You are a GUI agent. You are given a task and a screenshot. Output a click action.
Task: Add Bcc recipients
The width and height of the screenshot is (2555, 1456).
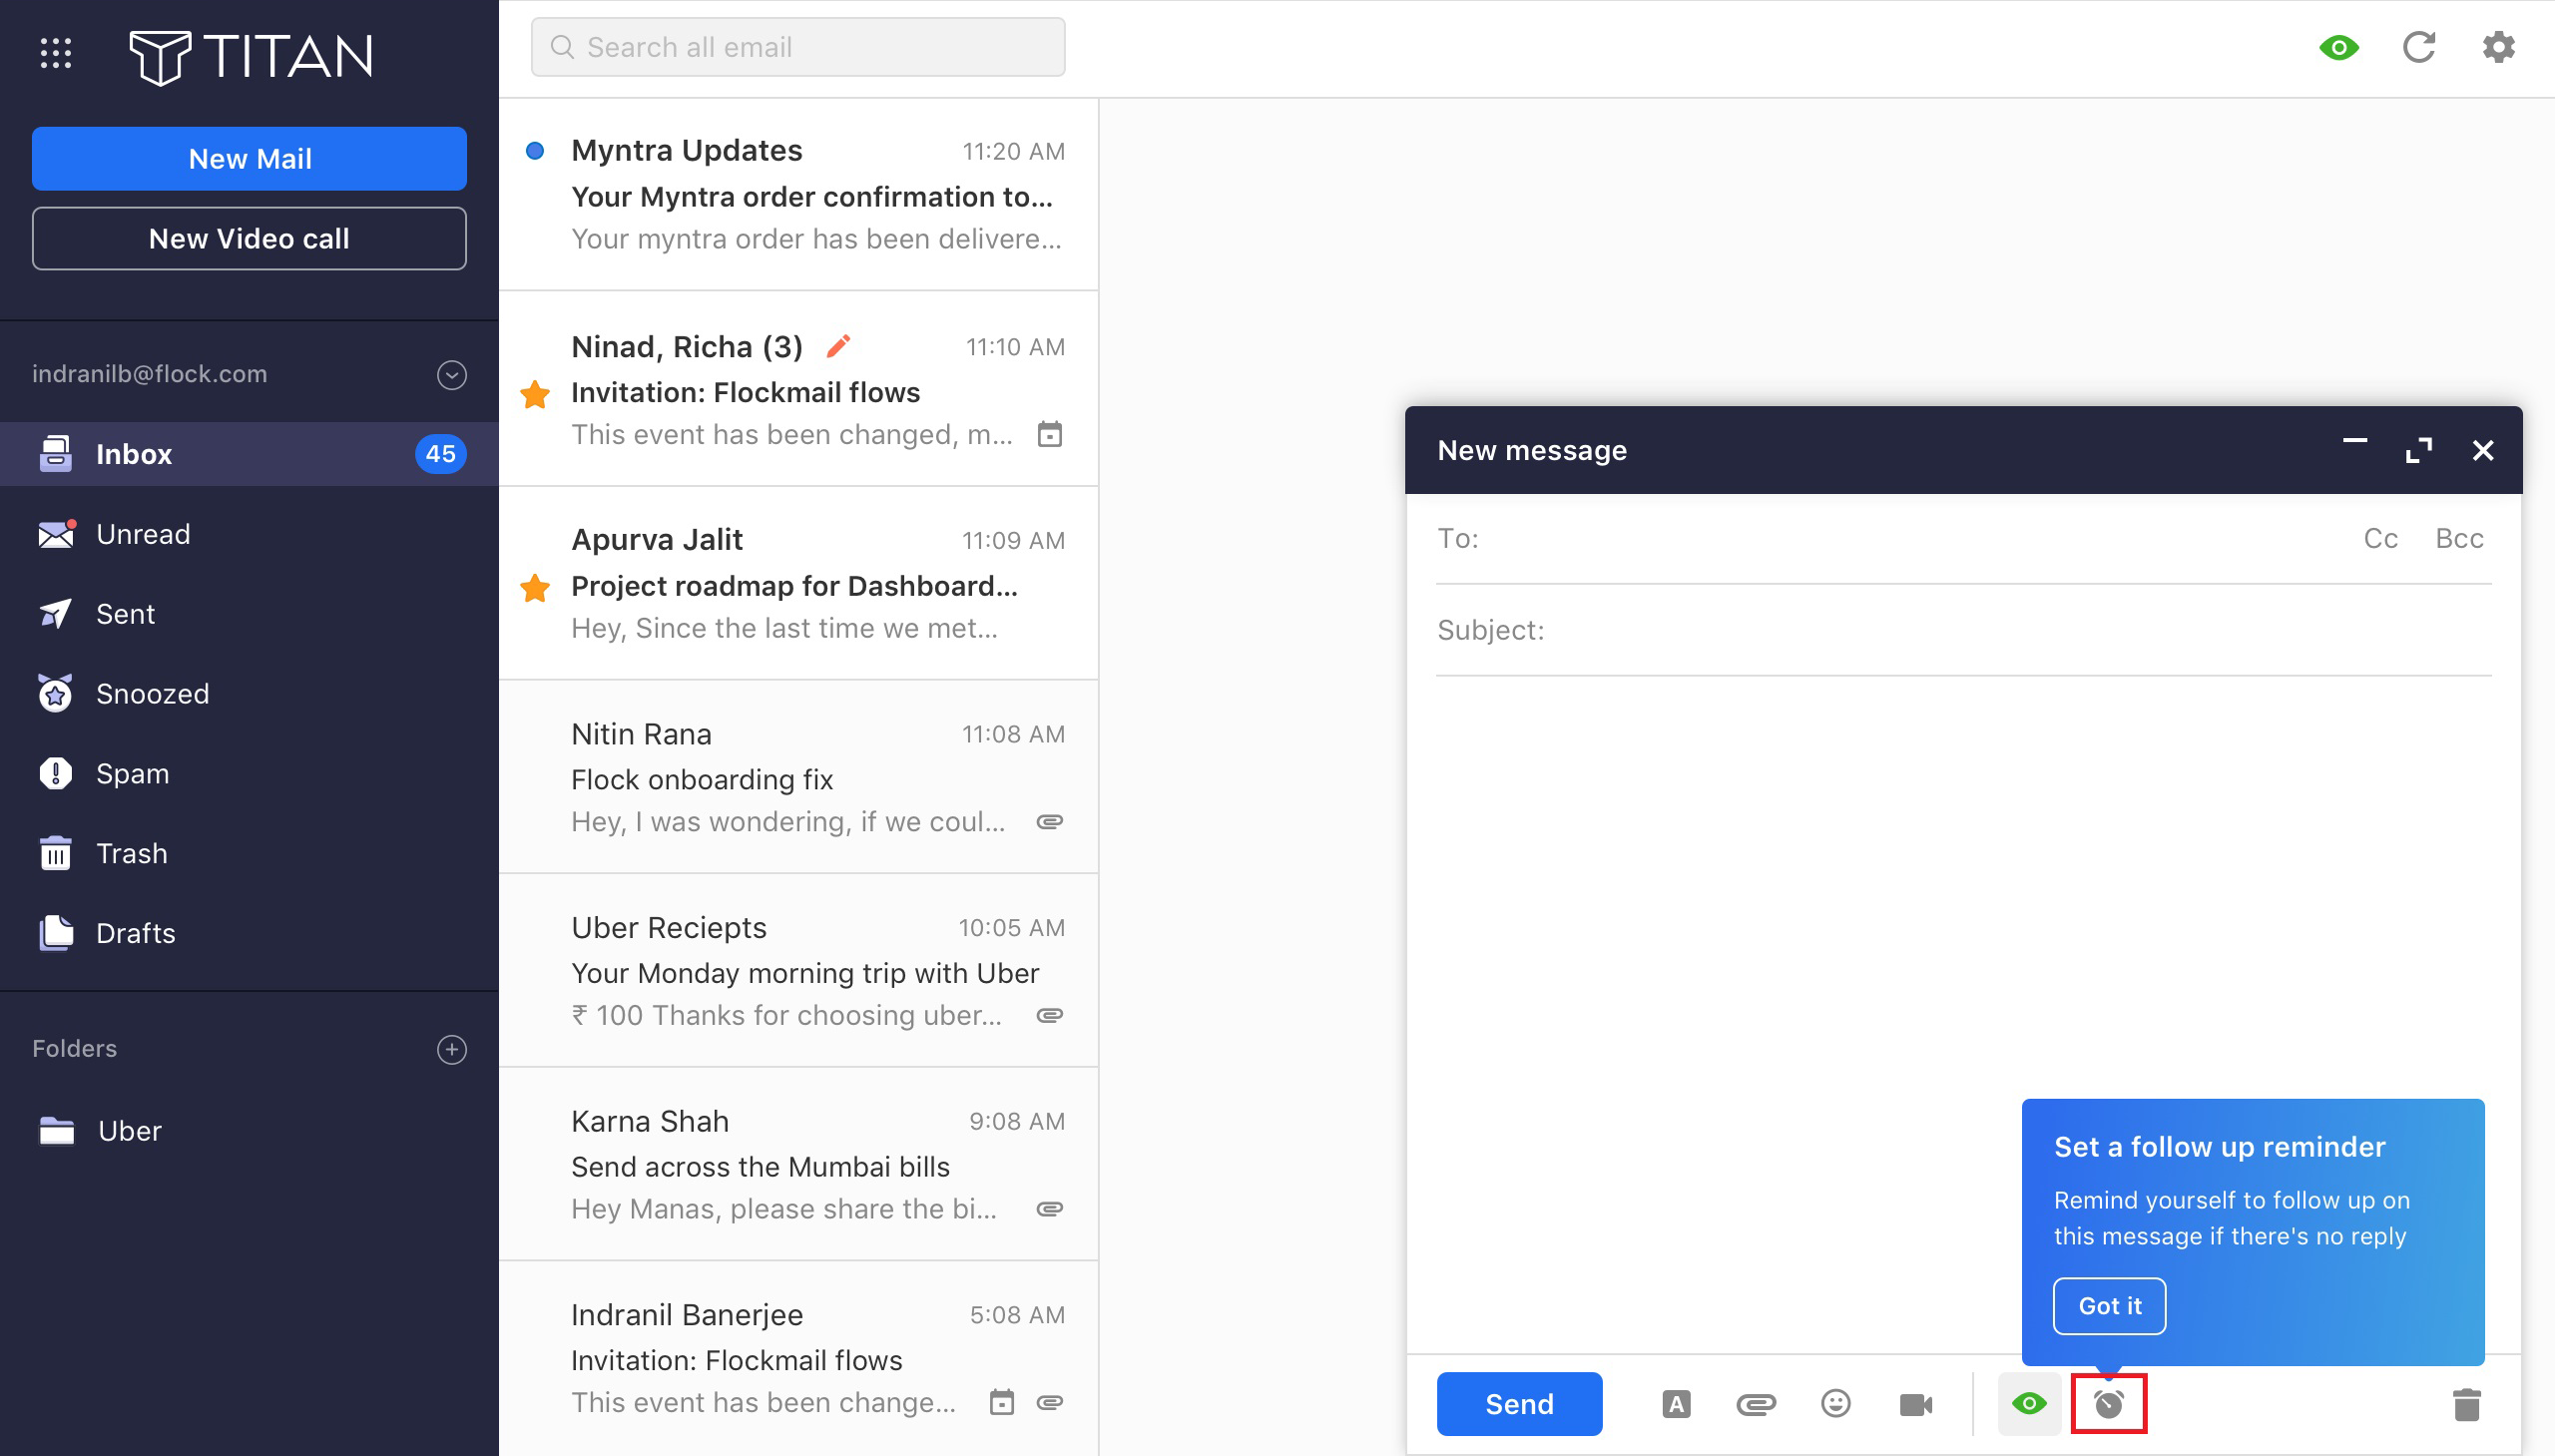(2459, 538)
